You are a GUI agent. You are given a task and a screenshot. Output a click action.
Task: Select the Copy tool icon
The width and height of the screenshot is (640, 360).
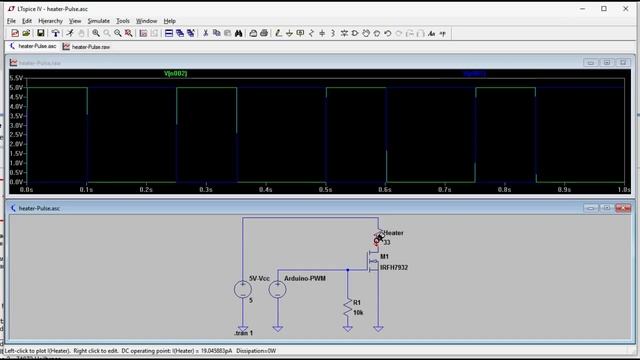point(217,33)
